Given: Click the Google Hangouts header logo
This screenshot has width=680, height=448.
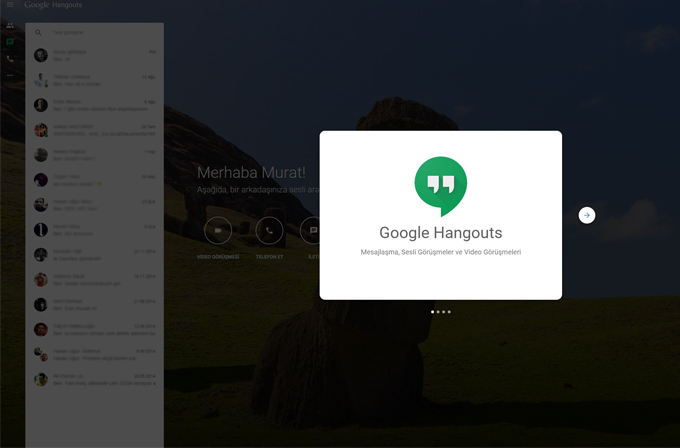Looking at the screenshot, I should click(53, 5).
